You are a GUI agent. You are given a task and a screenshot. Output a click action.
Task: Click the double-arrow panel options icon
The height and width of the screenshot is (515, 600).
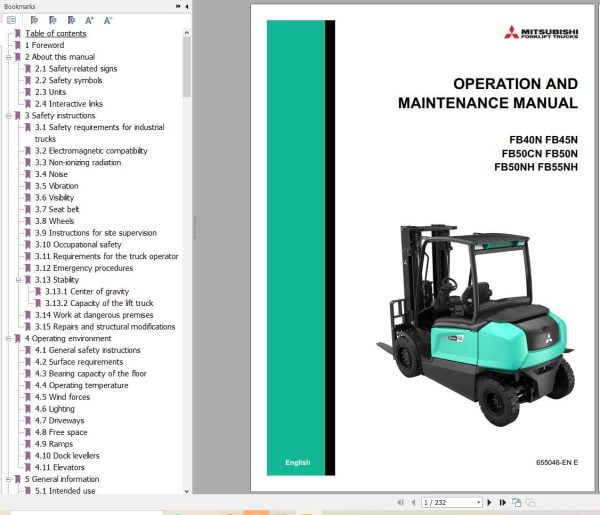[178, 7]
